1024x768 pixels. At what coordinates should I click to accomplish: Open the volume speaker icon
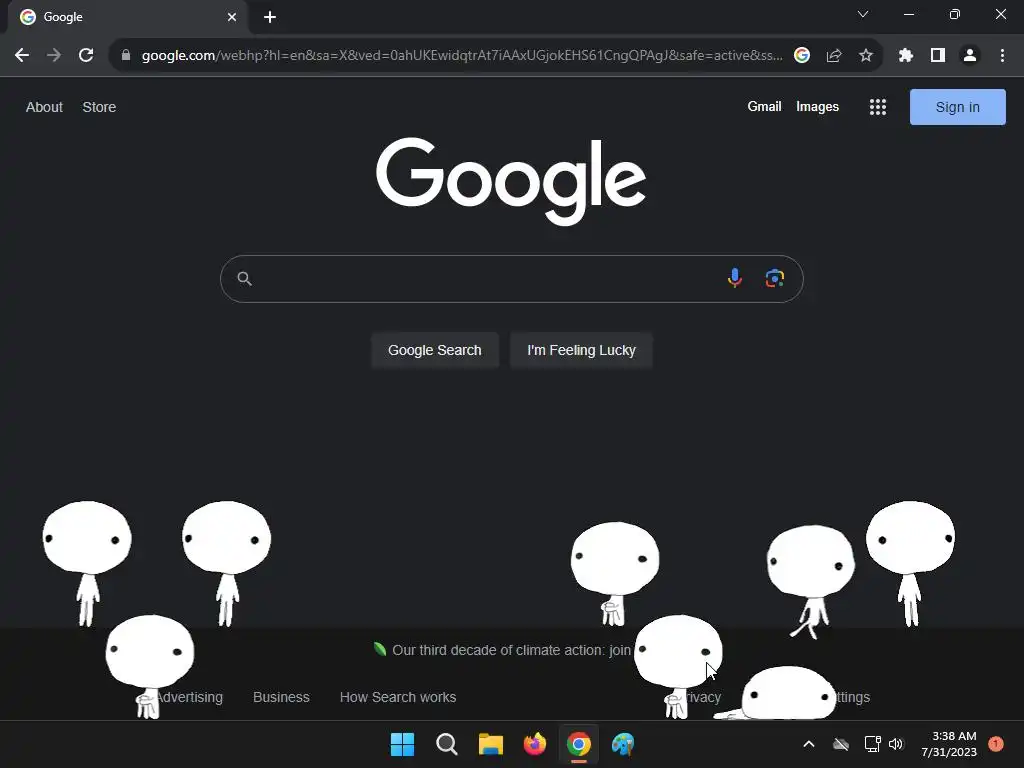[896, 744]
